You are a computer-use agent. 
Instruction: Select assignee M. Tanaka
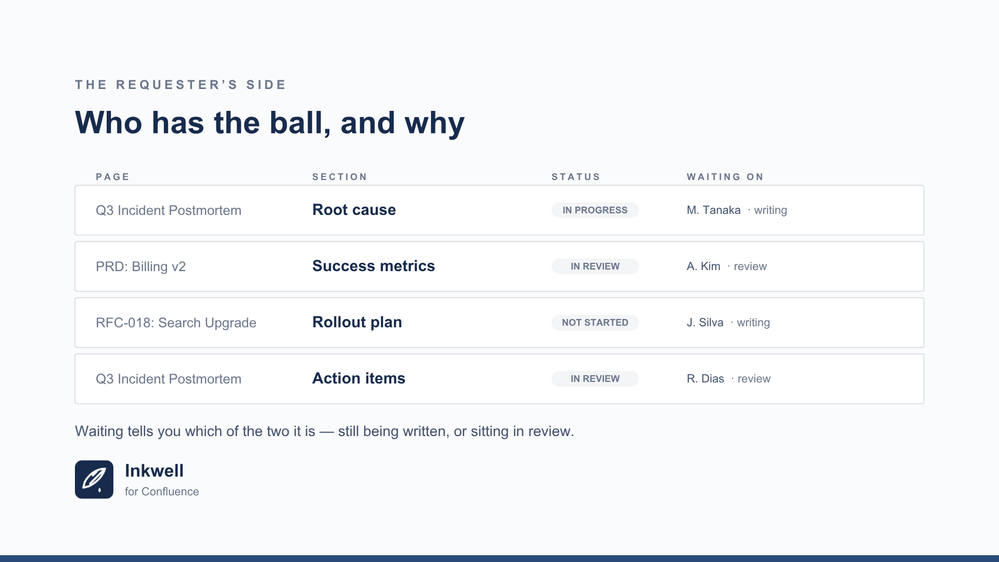(x=714, y=210)
